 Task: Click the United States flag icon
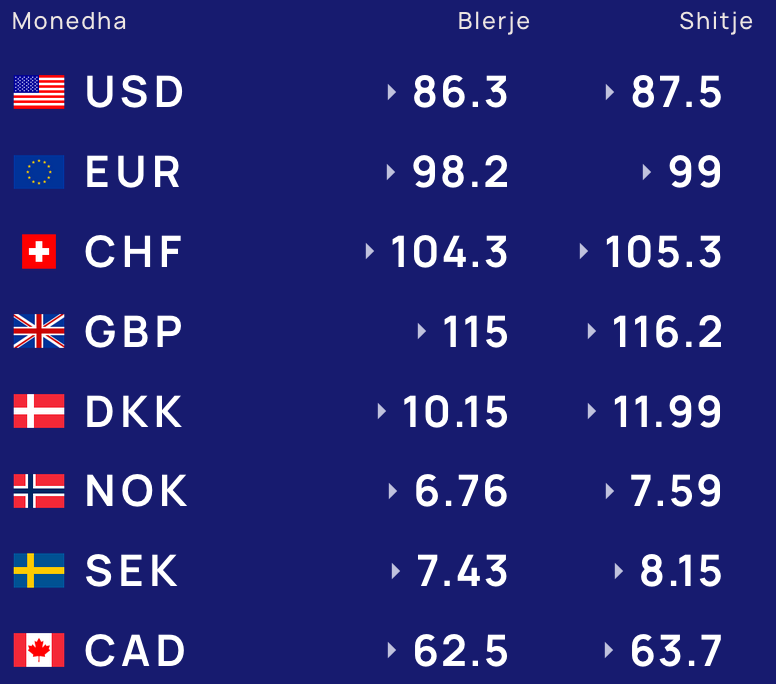[39, 92]
